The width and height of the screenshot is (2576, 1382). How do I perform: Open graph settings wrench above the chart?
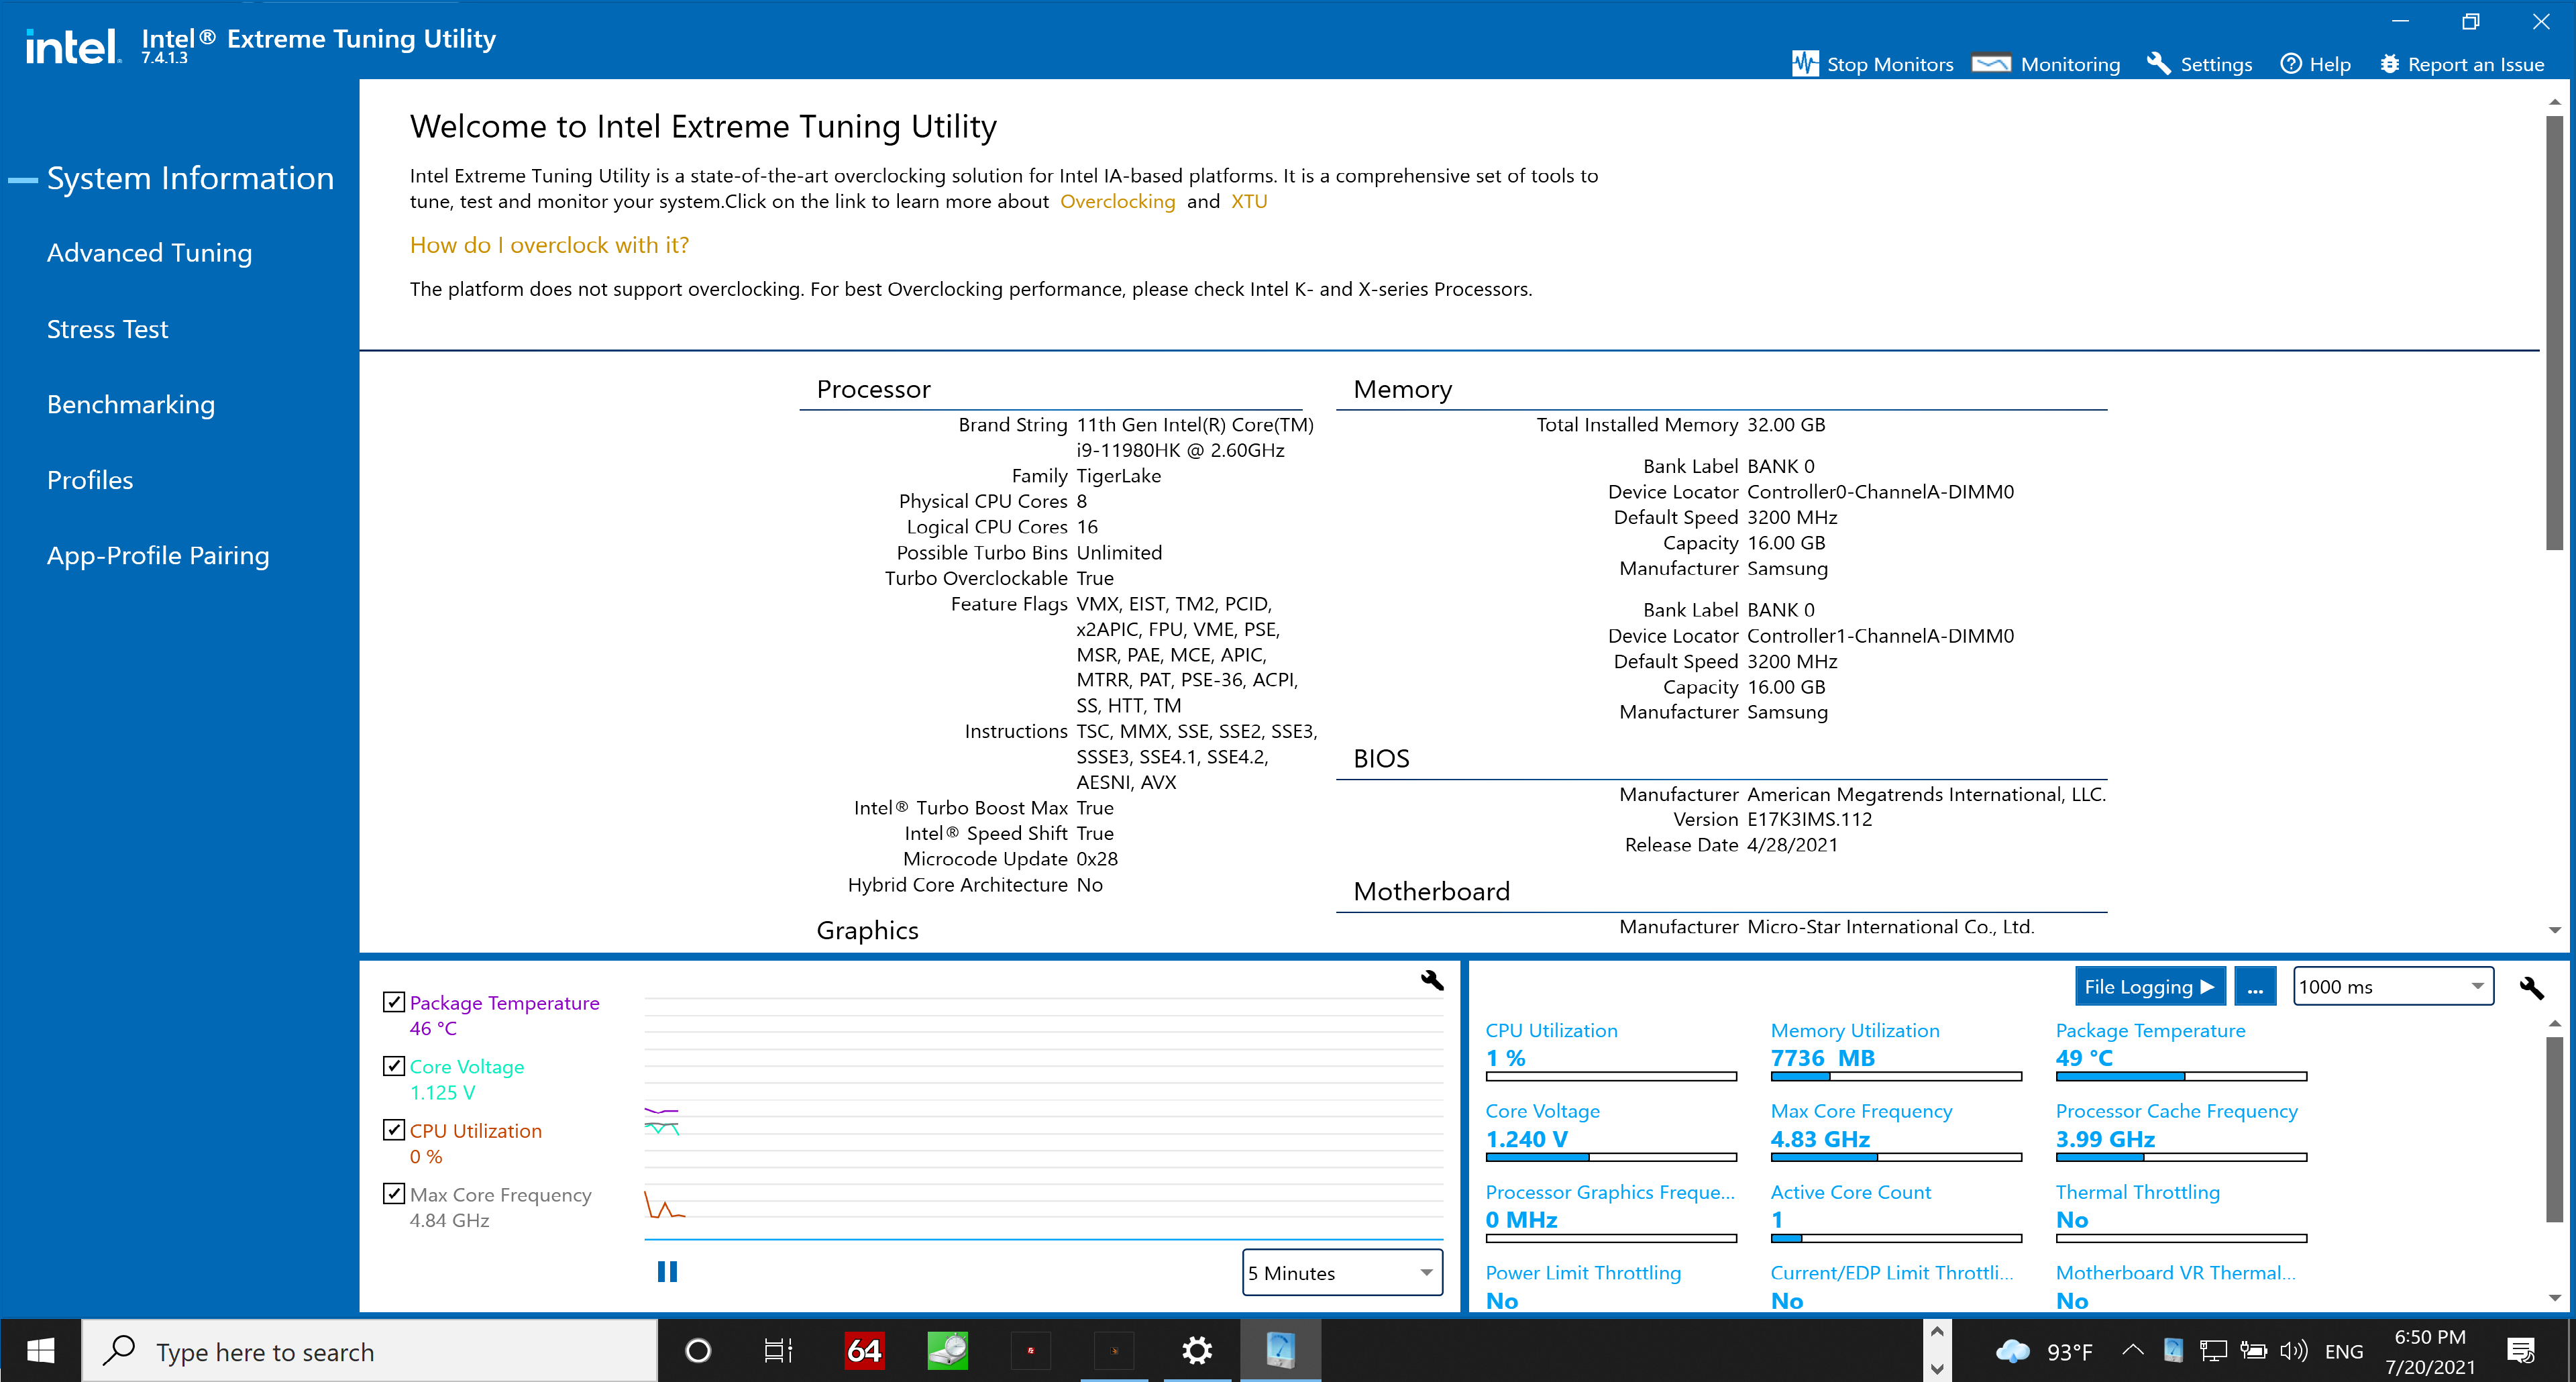tap(1432, 980)
